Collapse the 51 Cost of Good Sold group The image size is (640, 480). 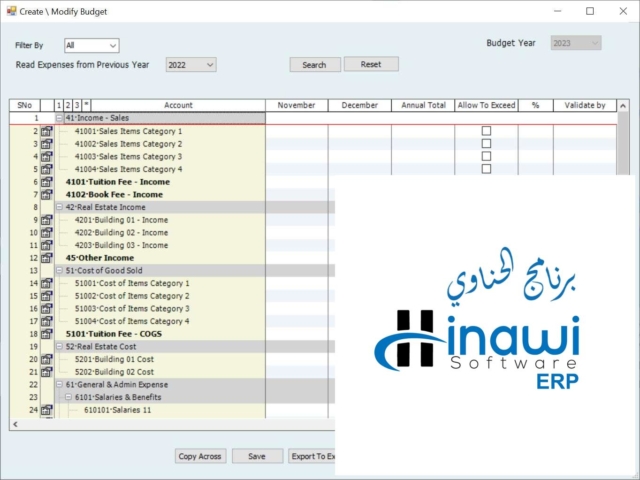(x=59, y=271)
